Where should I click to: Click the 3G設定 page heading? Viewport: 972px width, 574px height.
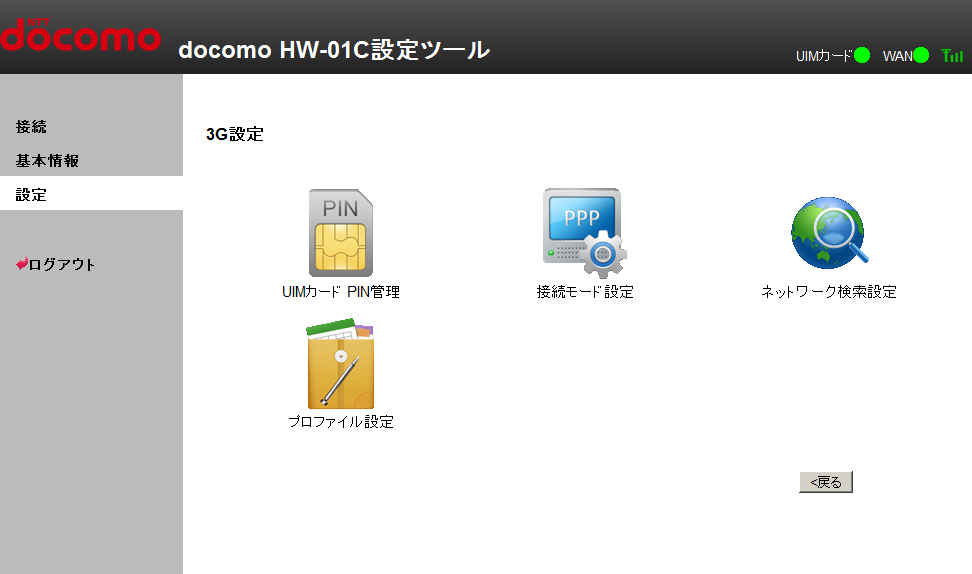tap(235, 135)
